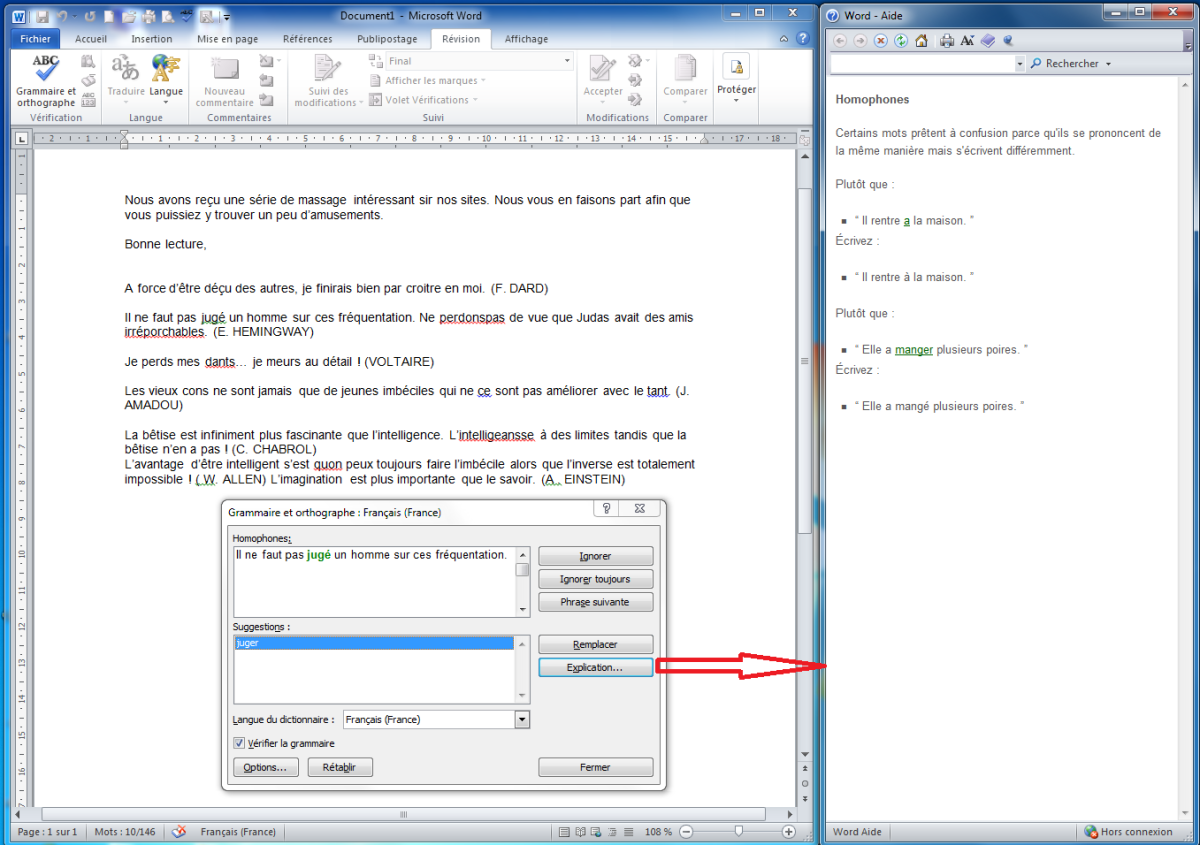Viewport: 1200px width, 845px height.
Task: Minimize the ribbon with the caret icon
Action: click(785, 39)
